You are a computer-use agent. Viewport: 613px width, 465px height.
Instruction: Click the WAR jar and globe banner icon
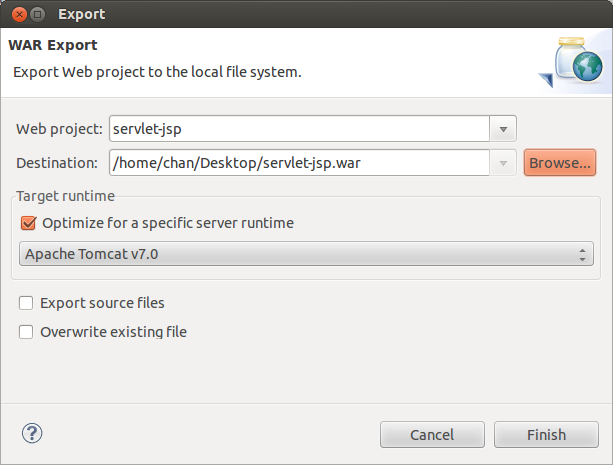point(572,61)
